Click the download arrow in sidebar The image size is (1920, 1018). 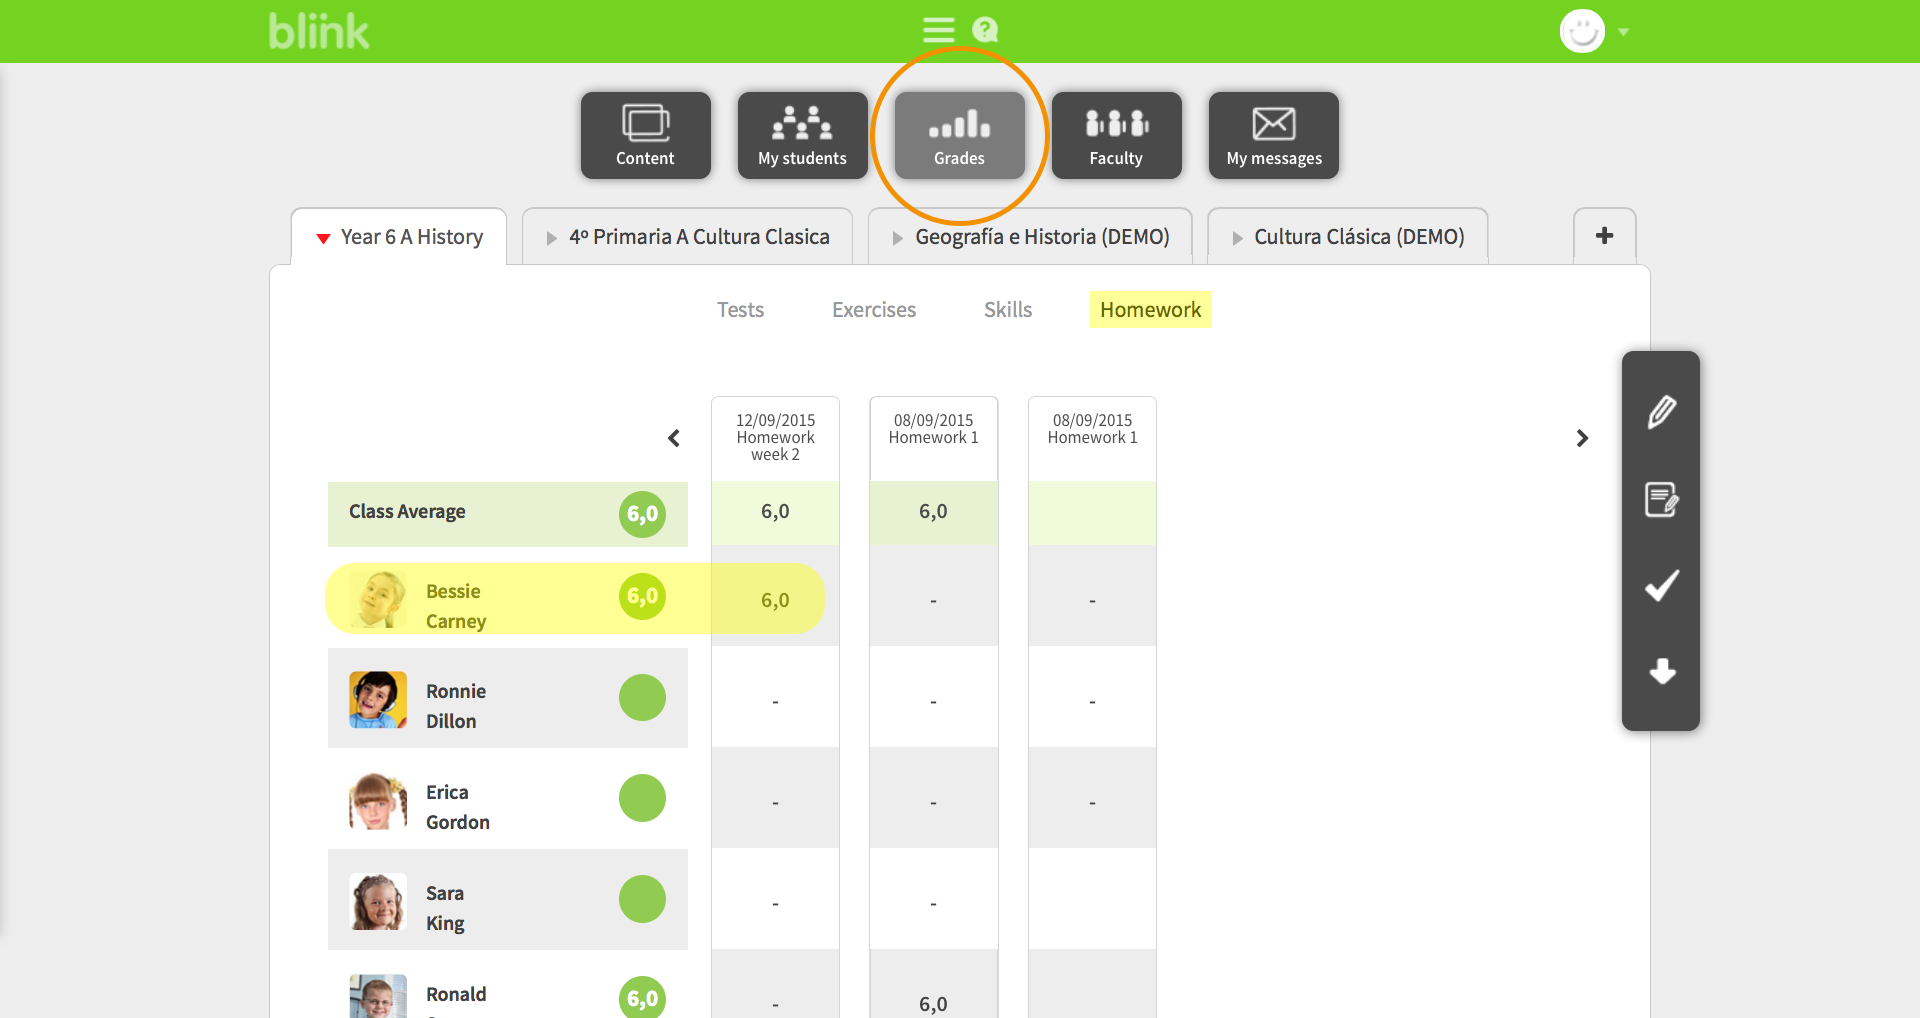(1661, 671)
